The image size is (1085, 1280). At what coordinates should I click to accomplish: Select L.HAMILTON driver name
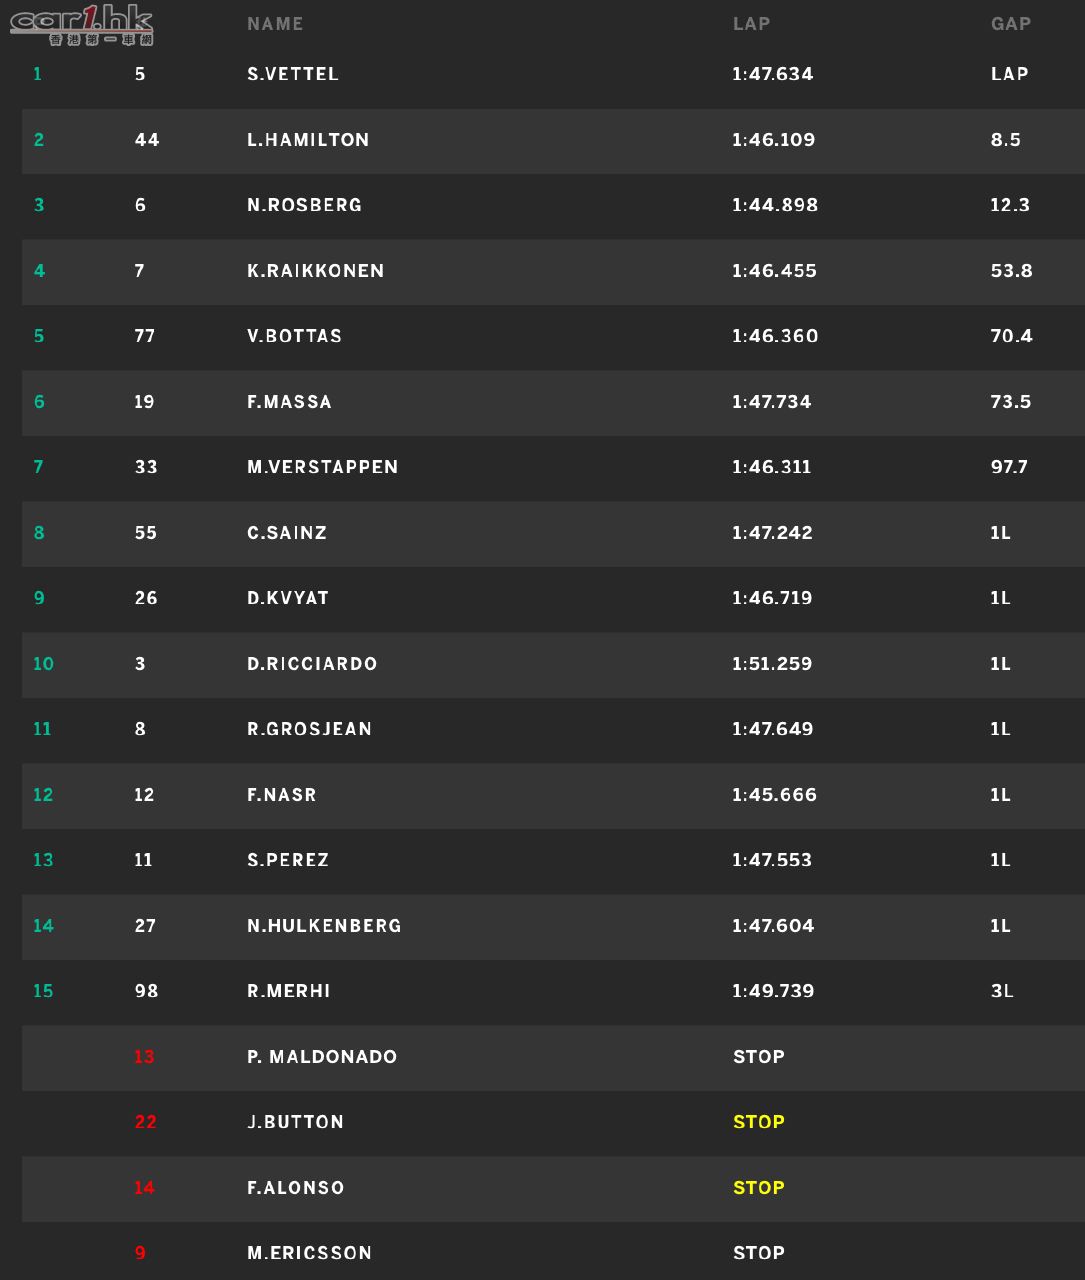(x=308, y=140)
